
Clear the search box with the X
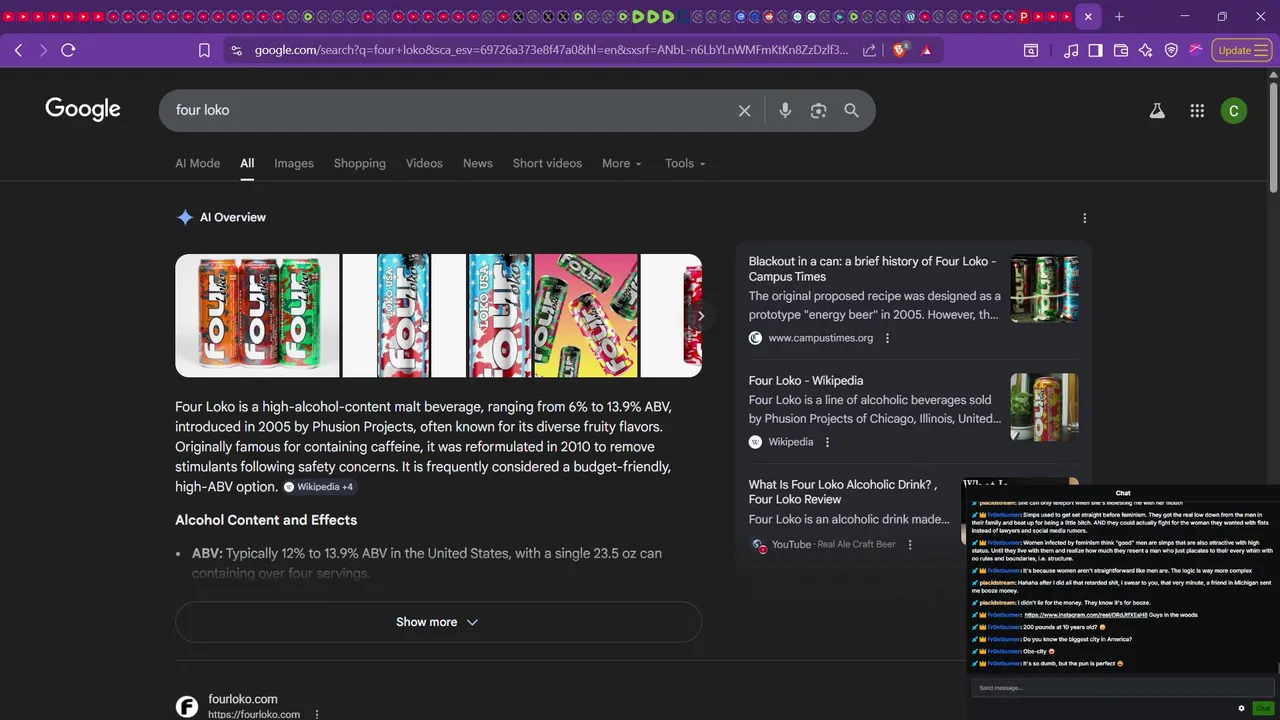click(x=744, y=111)
